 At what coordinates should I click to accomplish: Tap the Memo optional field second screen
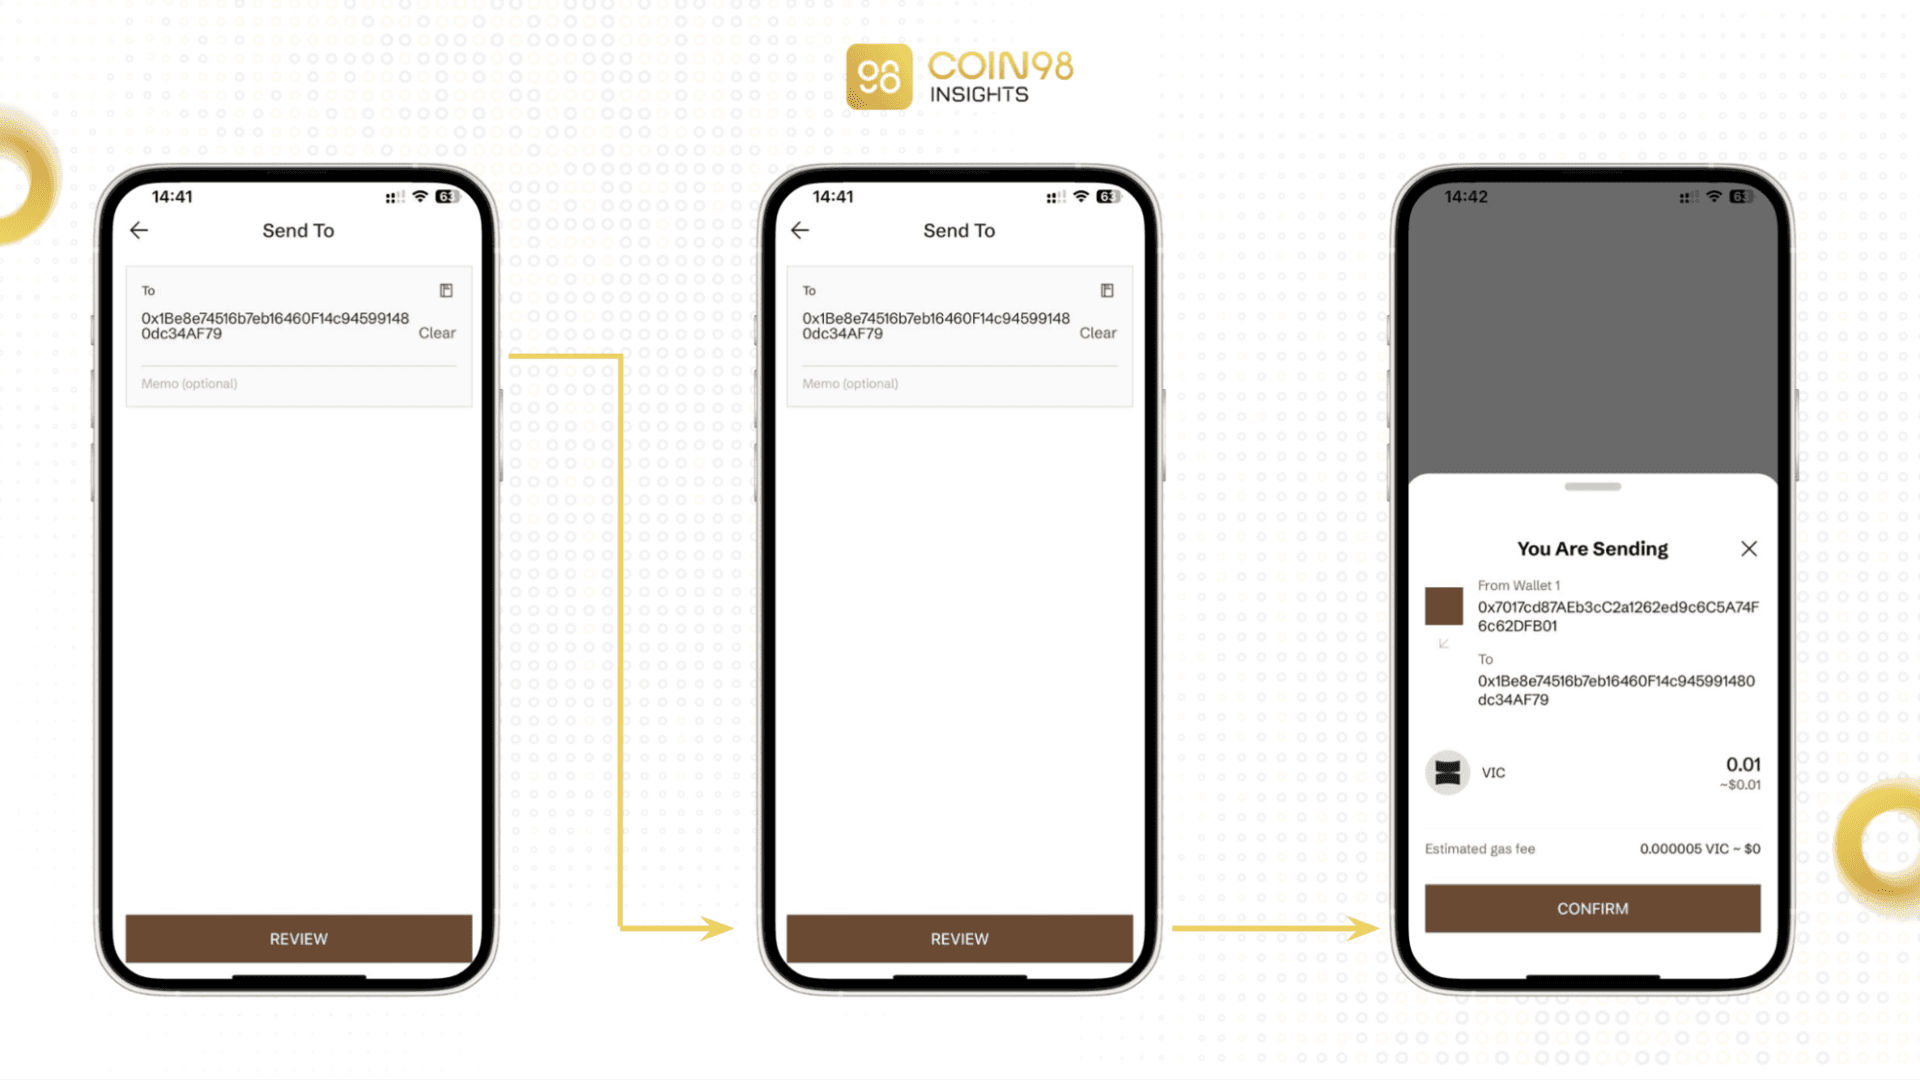959,382
